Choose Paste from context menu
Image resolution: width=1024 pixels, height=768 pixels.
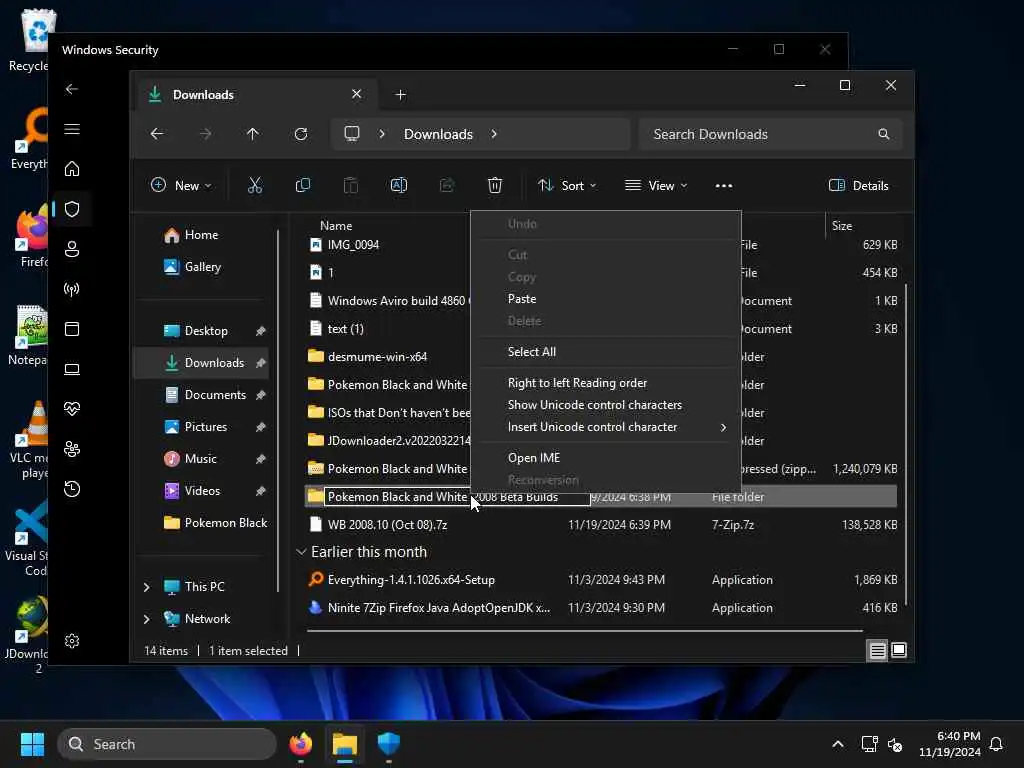click(605, 298)
